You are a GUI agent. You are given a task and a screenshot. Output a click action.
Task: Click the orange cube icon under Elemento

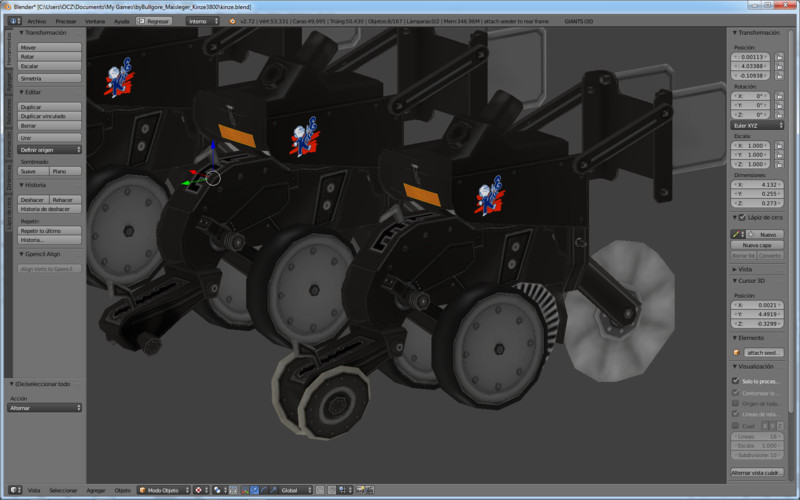pos(737,353)
